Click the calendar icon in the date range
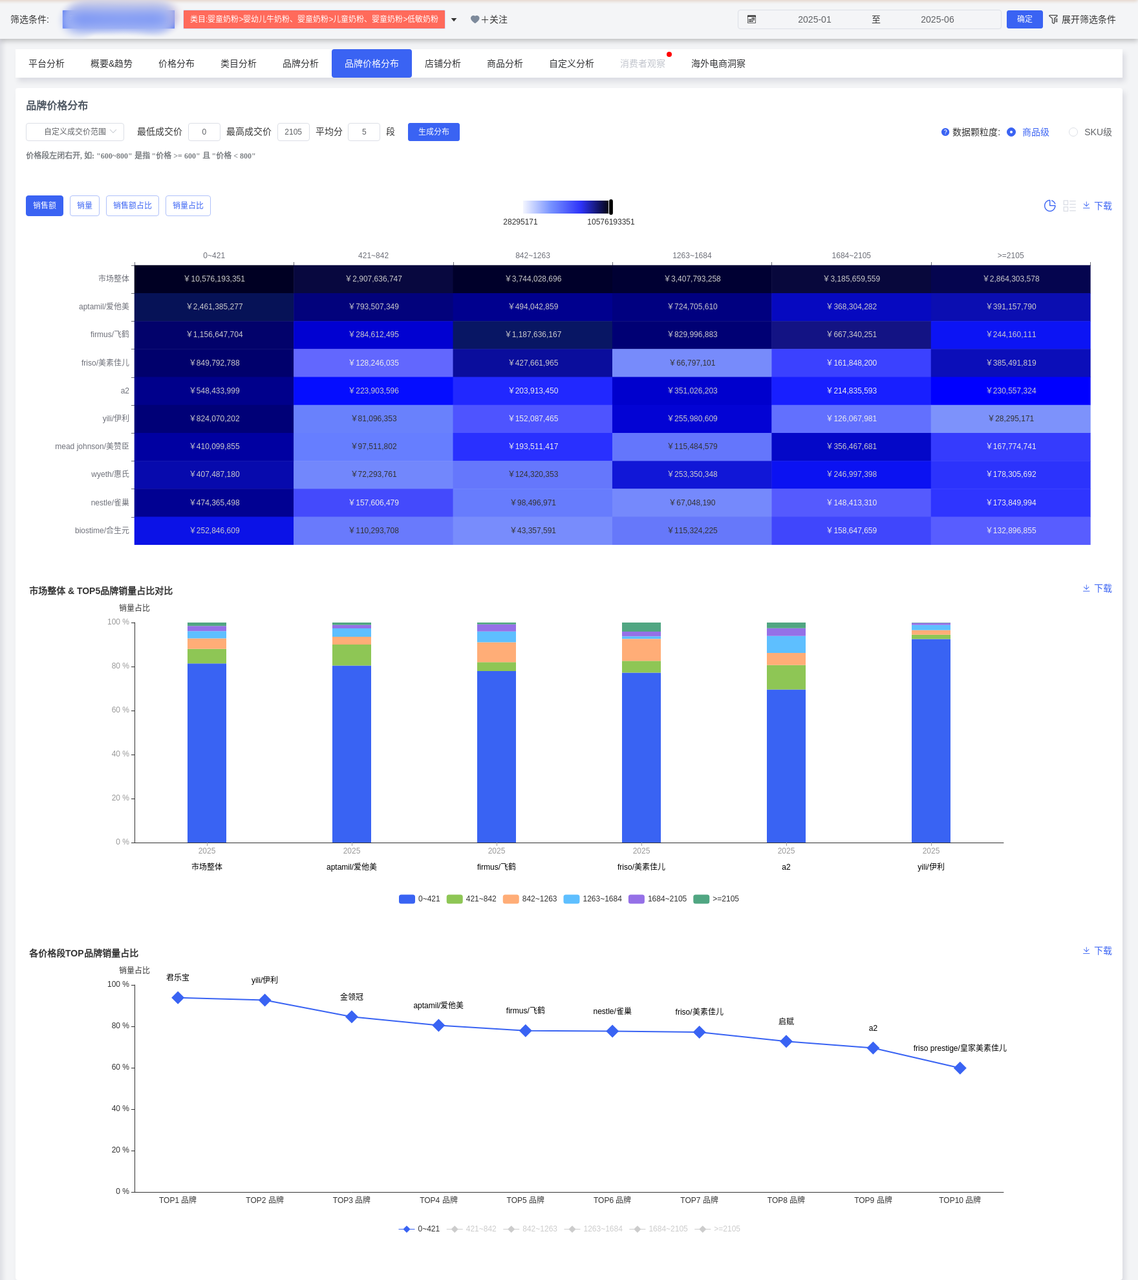 (752, 19)
